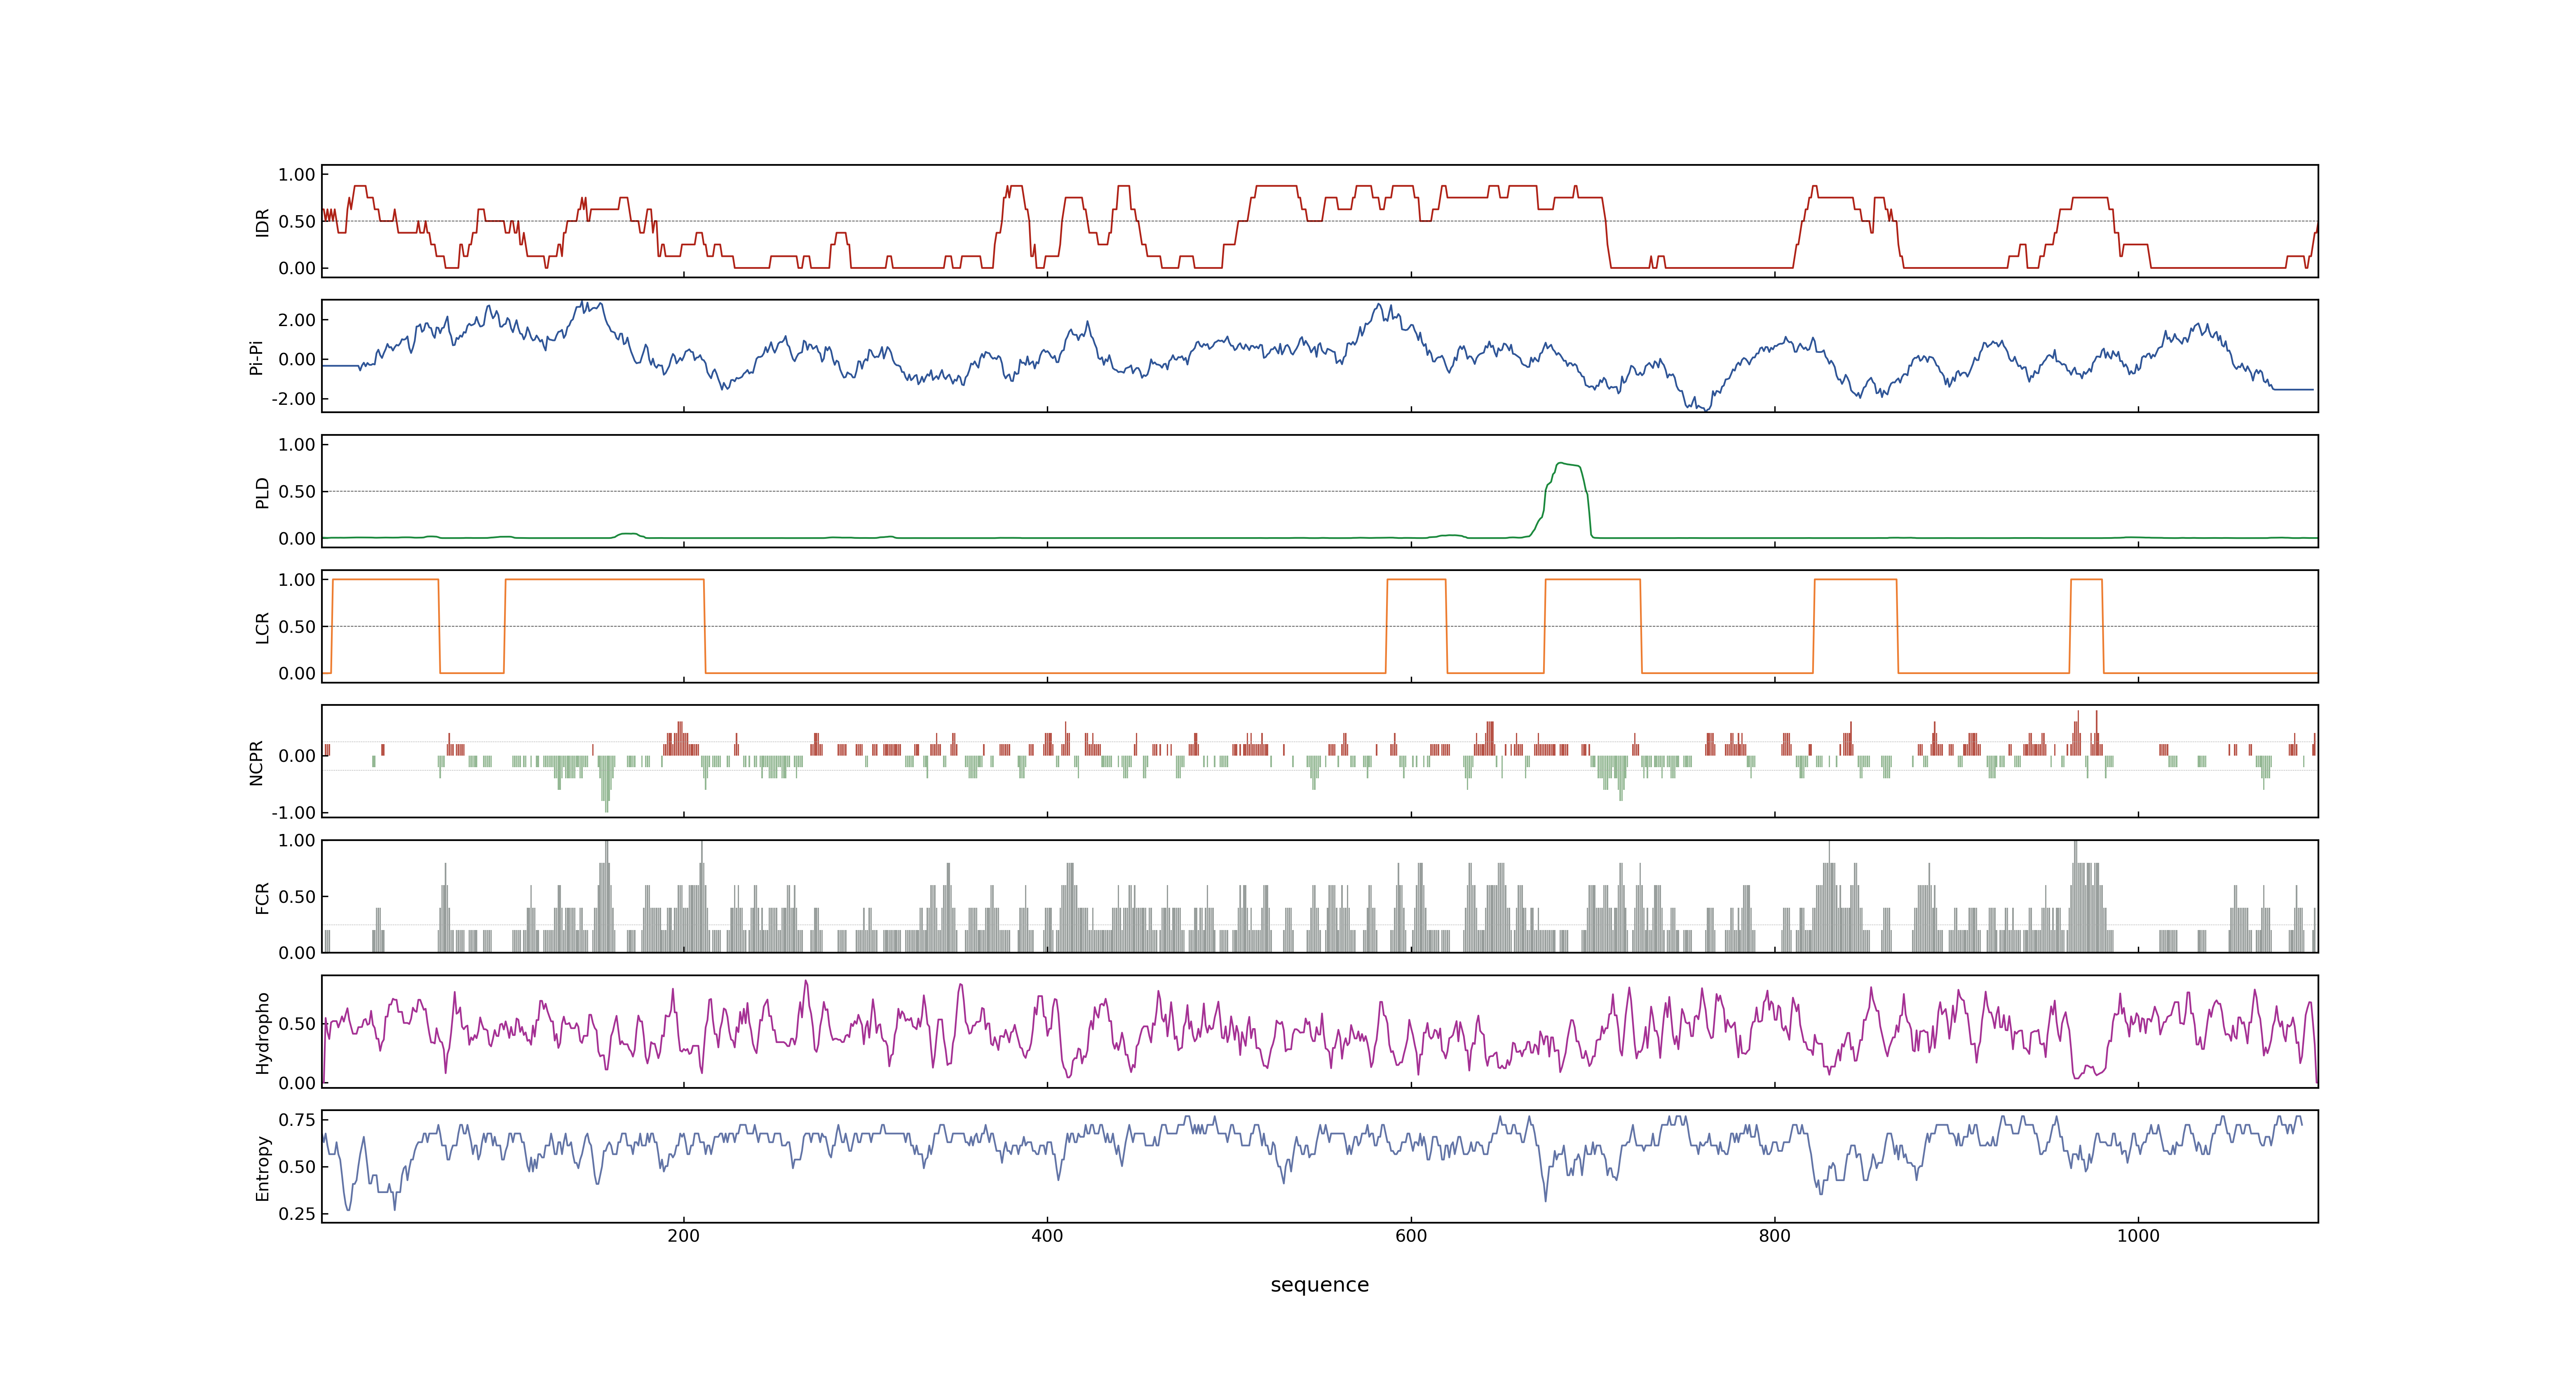Select the 600 x-axis tick label

pyautogui.click(x=1411, y=1236)
